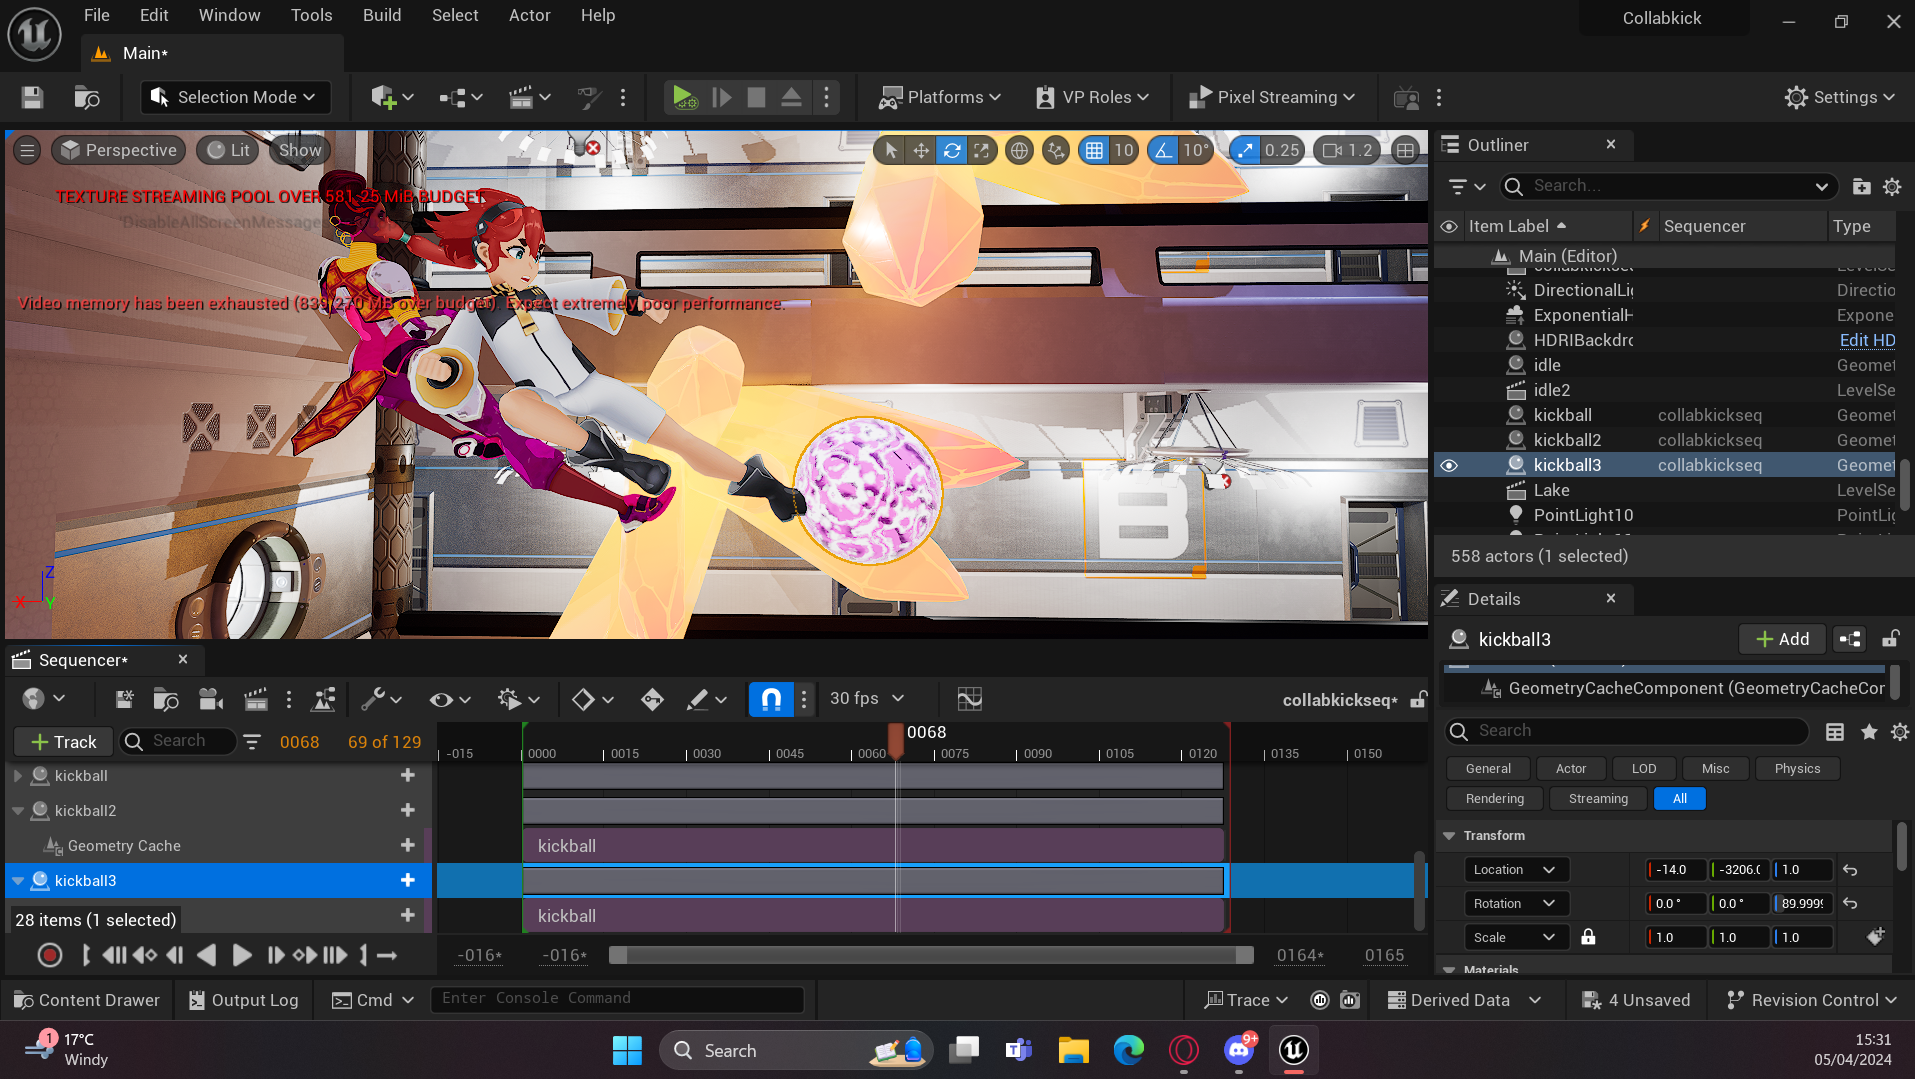The width and height of the screenshot is (1915, 1079).
Task: Open the Build menu
Action: tap(382, 15)
